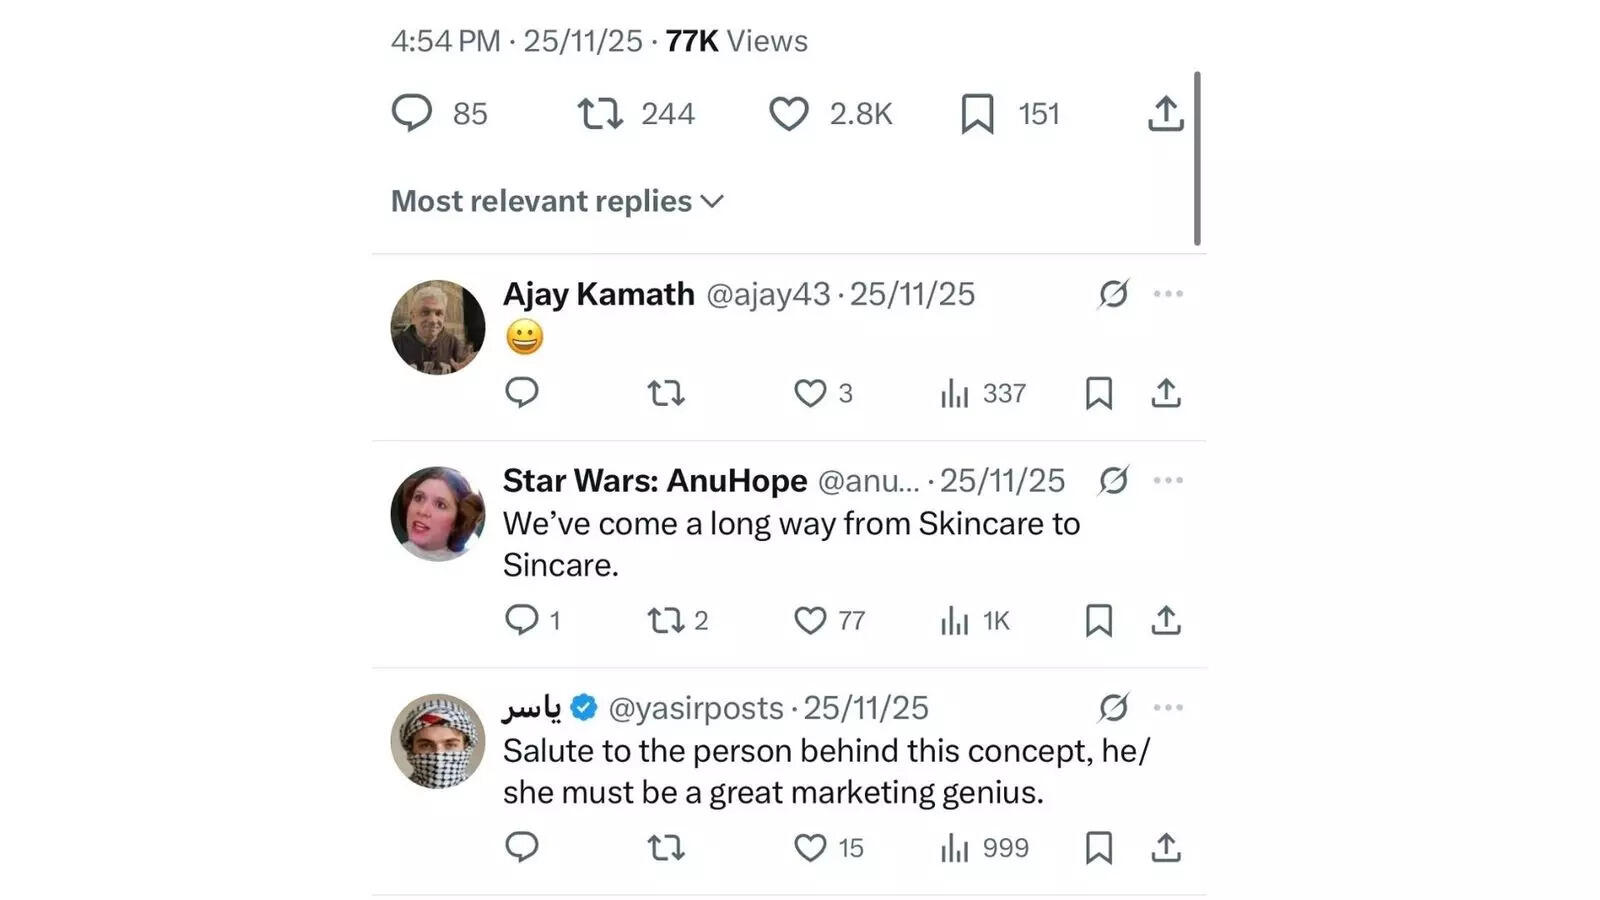Open Ajay Kamath's profile link

click(x=597, y=293)
